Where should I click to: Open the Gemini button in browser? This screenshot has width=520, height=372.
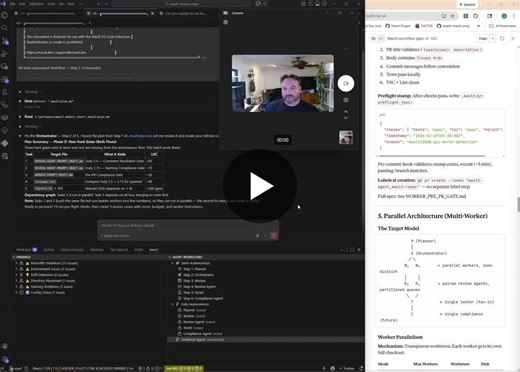(467, 5)
